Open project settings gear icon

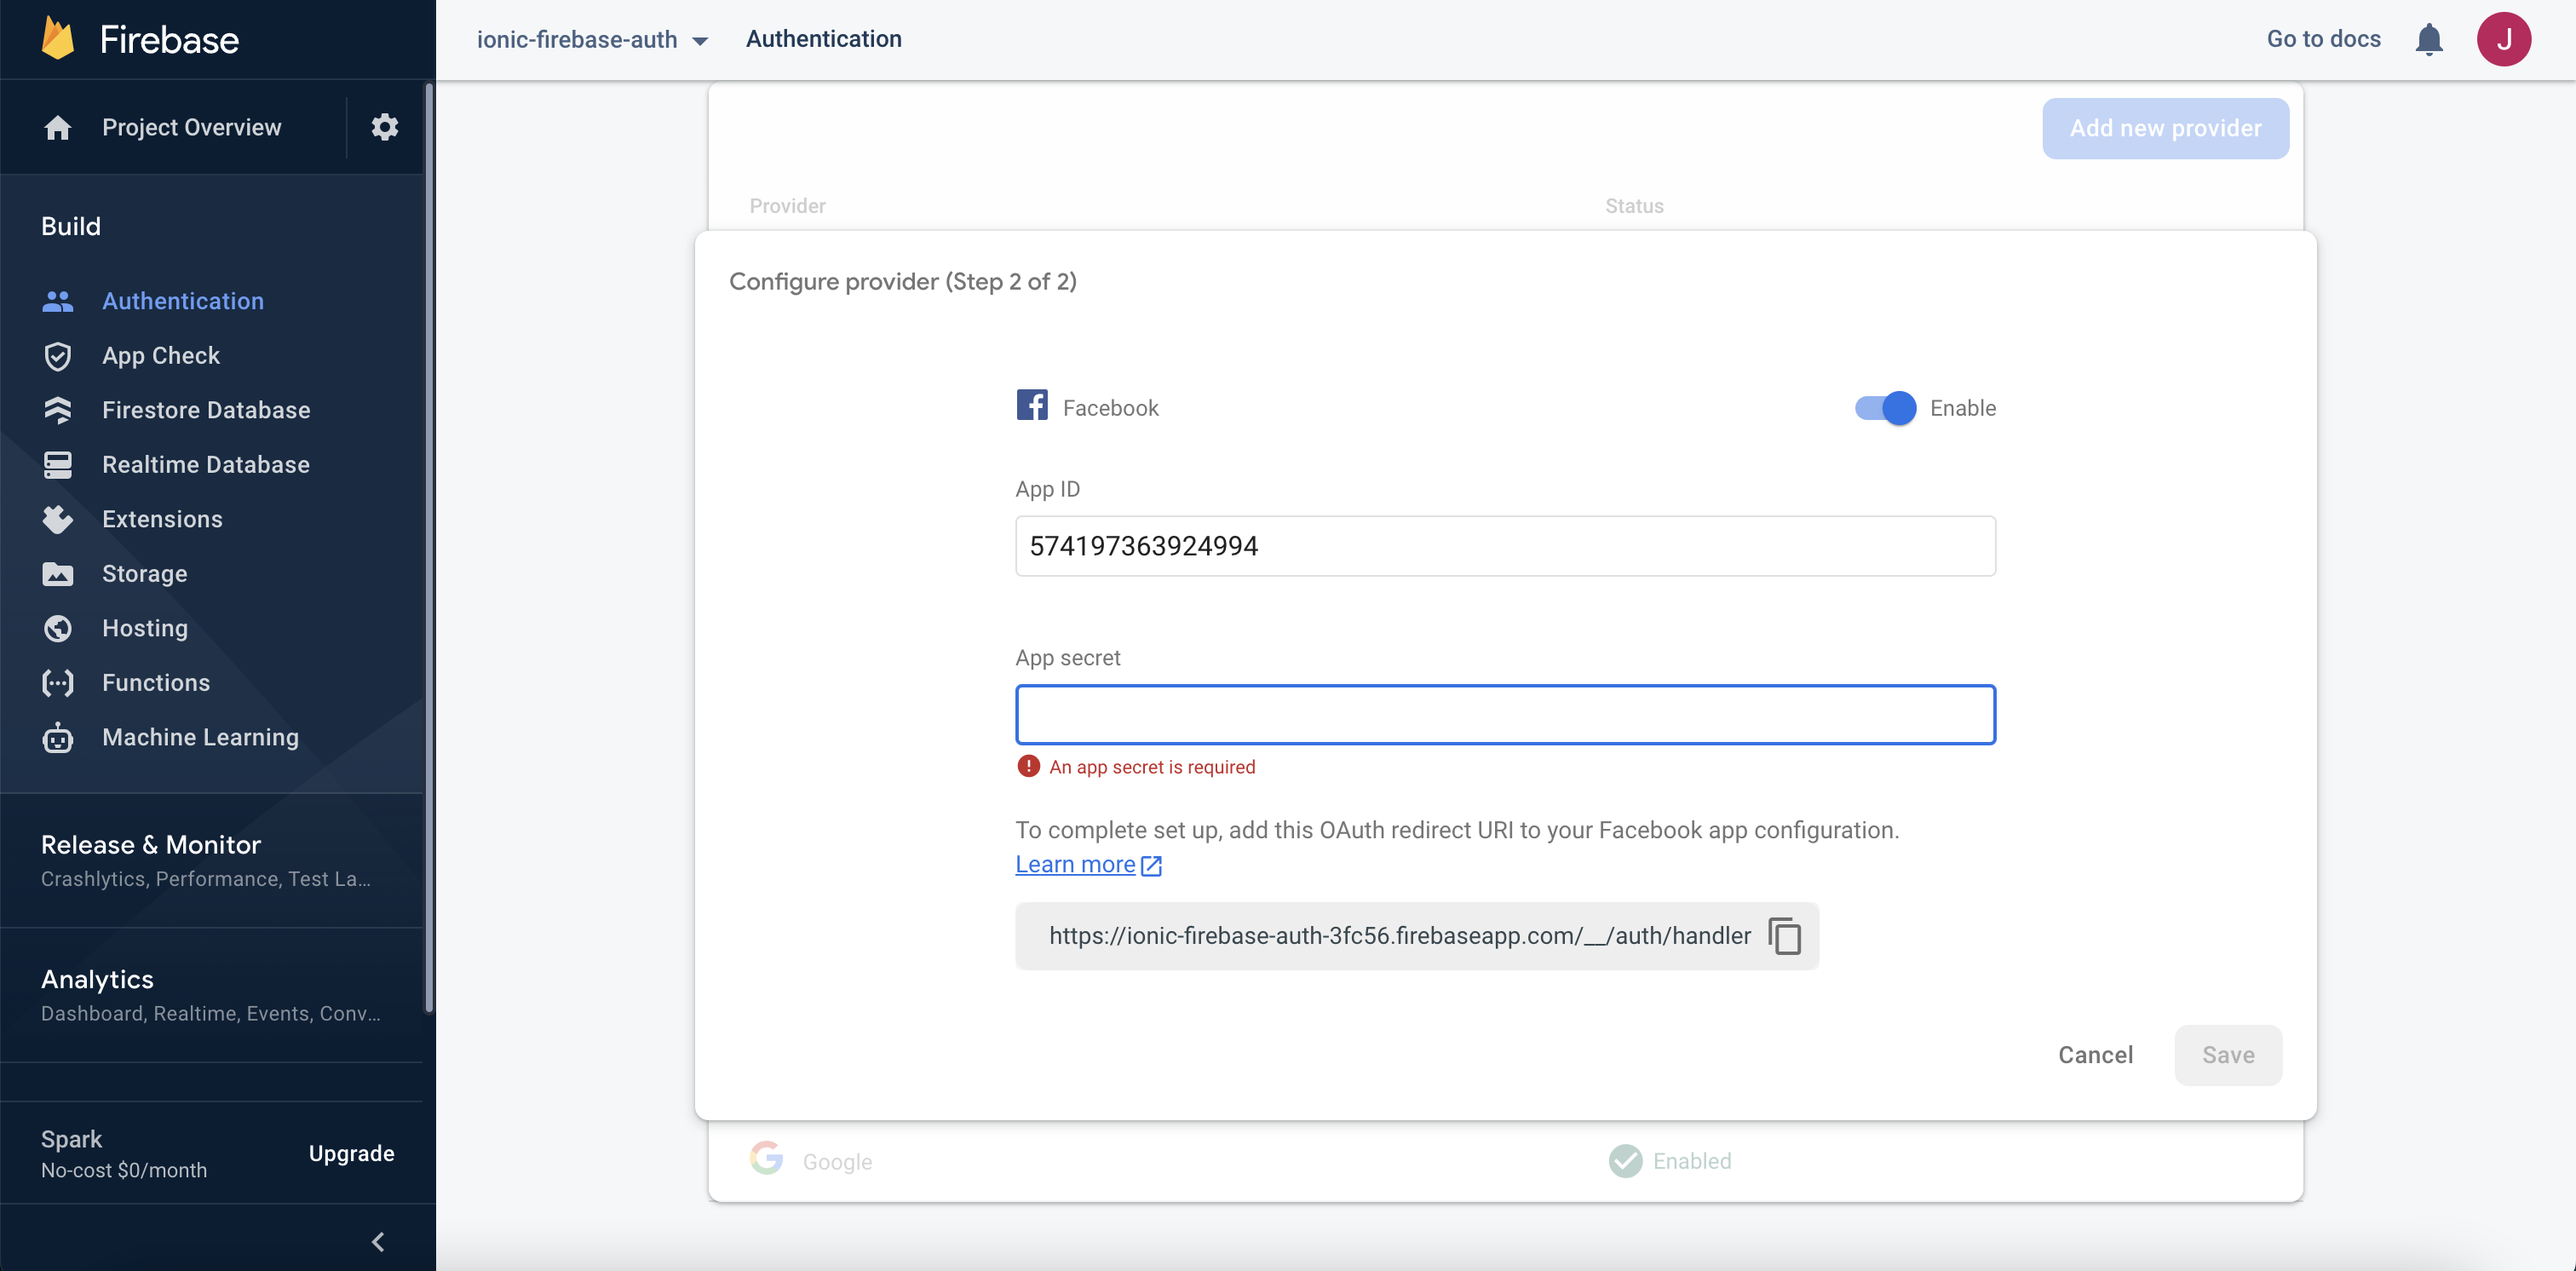385,127
